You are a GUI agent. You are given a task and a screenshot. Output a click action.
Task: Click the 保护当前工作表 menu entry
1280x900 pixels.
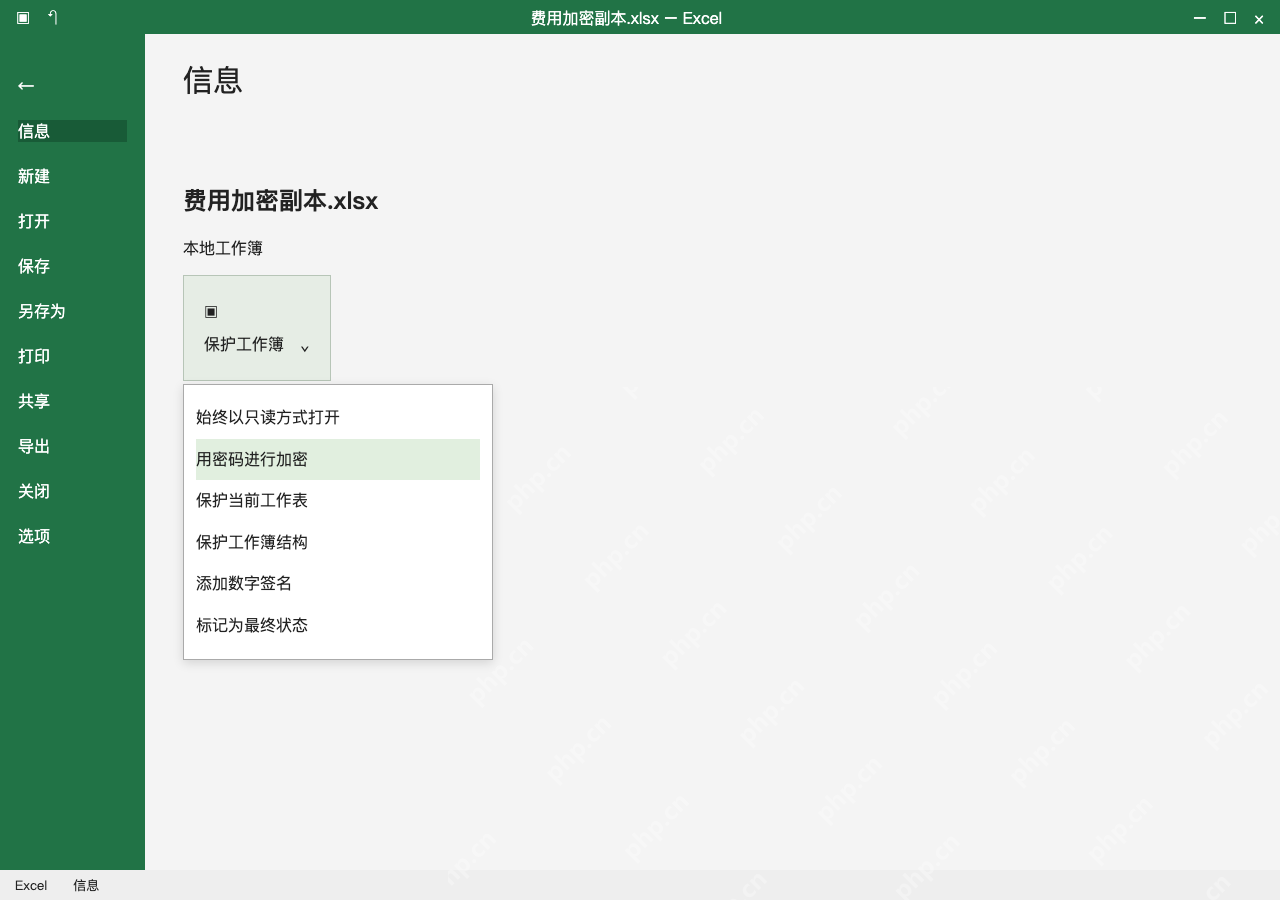(x=338, y=500)
